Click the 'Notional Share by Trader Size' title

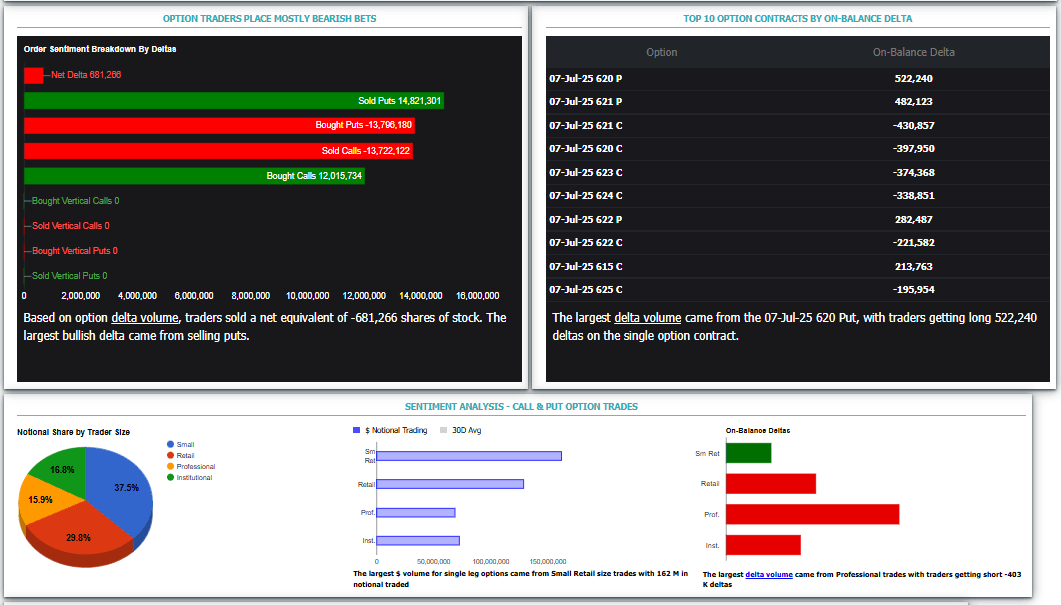[x=73, y=432]
